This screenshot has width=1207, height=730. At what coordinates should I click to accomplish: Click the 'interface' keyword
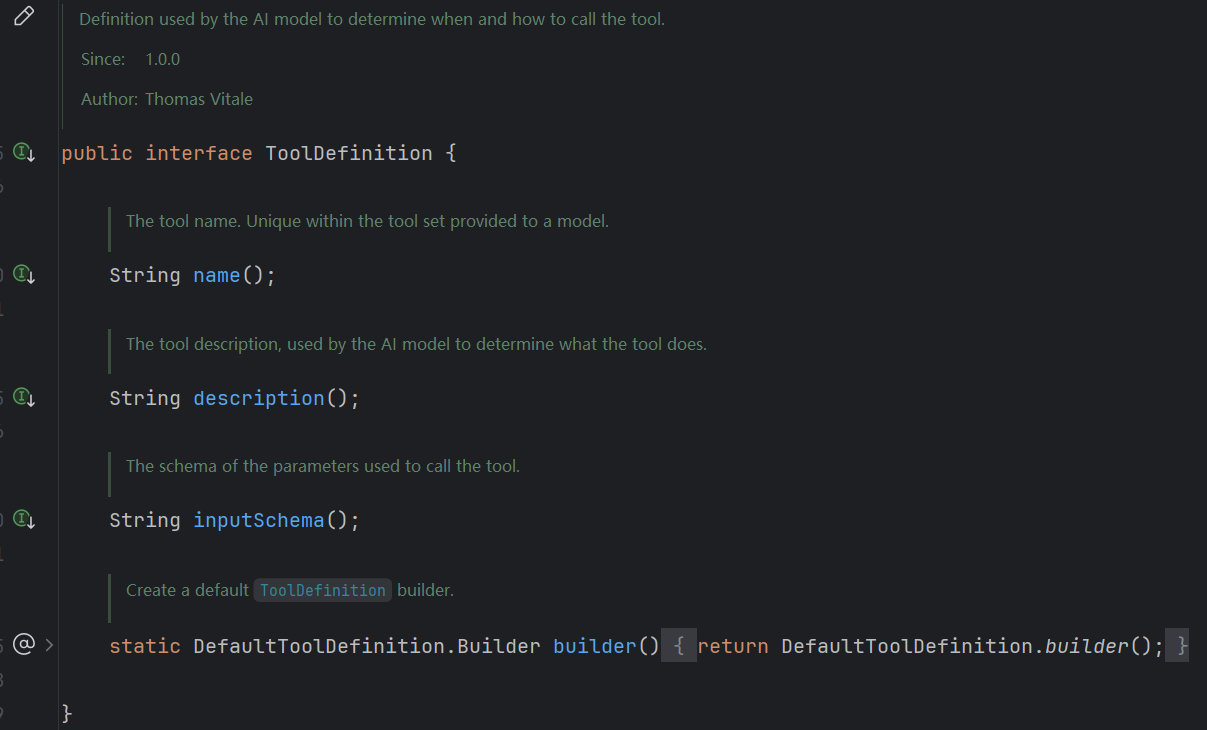(x=199, y=153)
